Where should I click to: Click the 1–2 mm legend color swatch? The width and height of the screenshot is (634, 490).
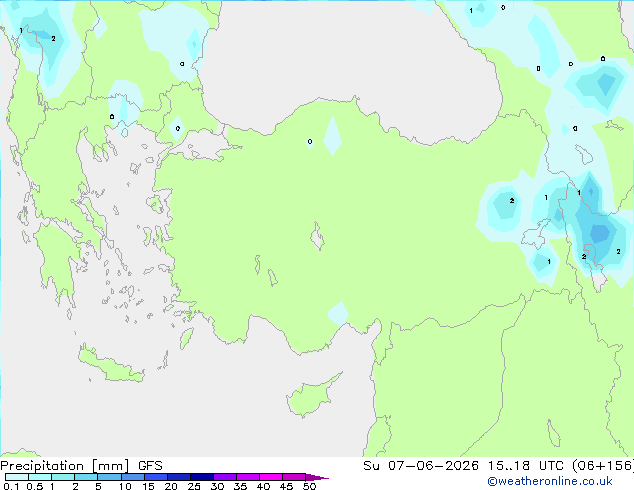63,477
